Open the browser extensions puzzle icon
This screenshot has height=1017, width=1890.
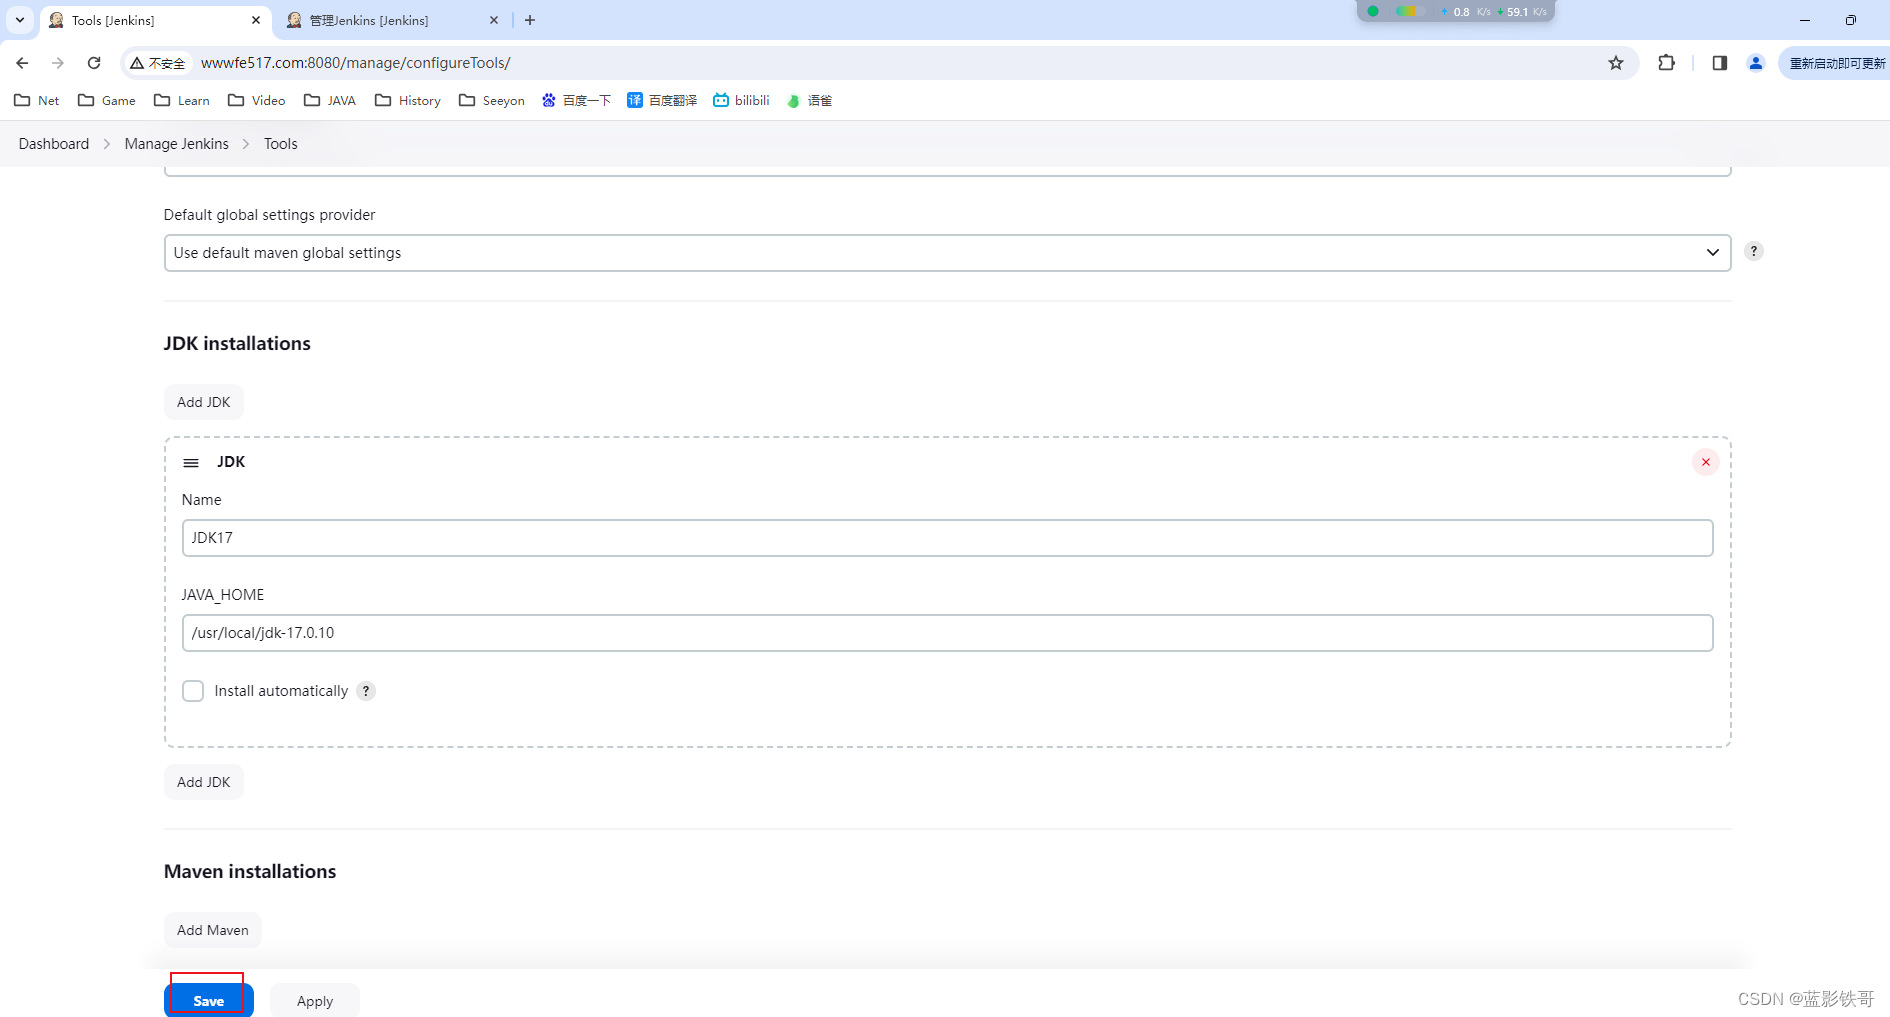tap(1666, 63)
